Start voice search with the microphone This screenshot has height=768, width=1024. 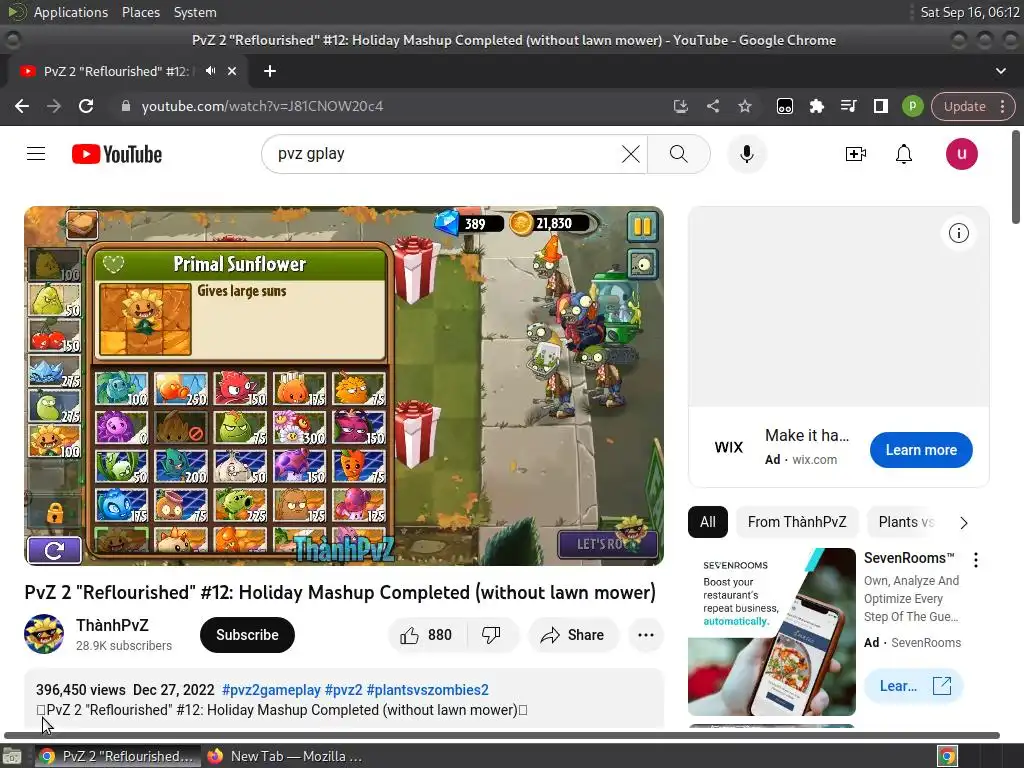(746, 154)
